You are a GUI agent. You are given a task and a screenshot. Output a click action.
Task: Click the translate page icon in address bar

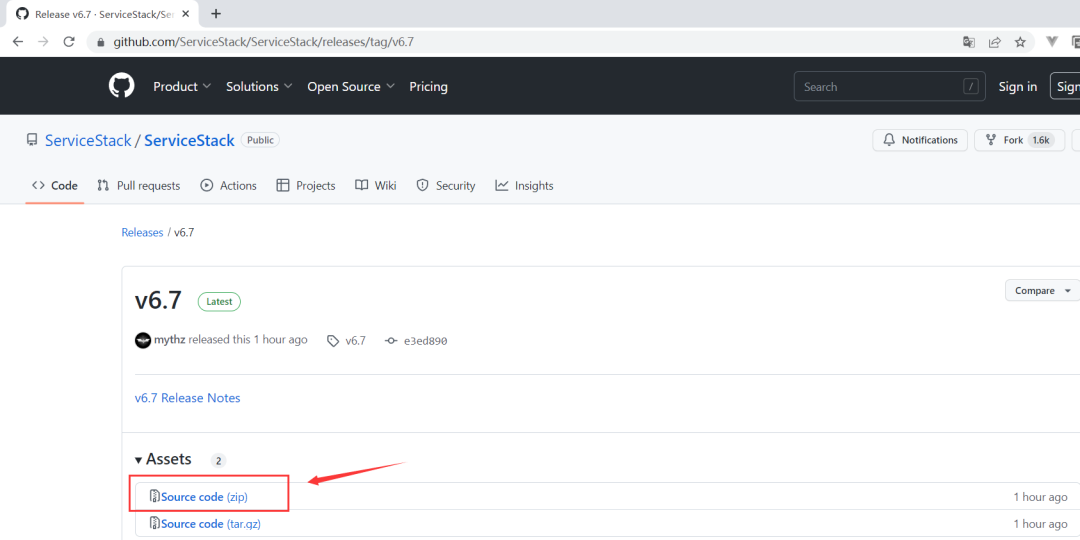(969, 42)
